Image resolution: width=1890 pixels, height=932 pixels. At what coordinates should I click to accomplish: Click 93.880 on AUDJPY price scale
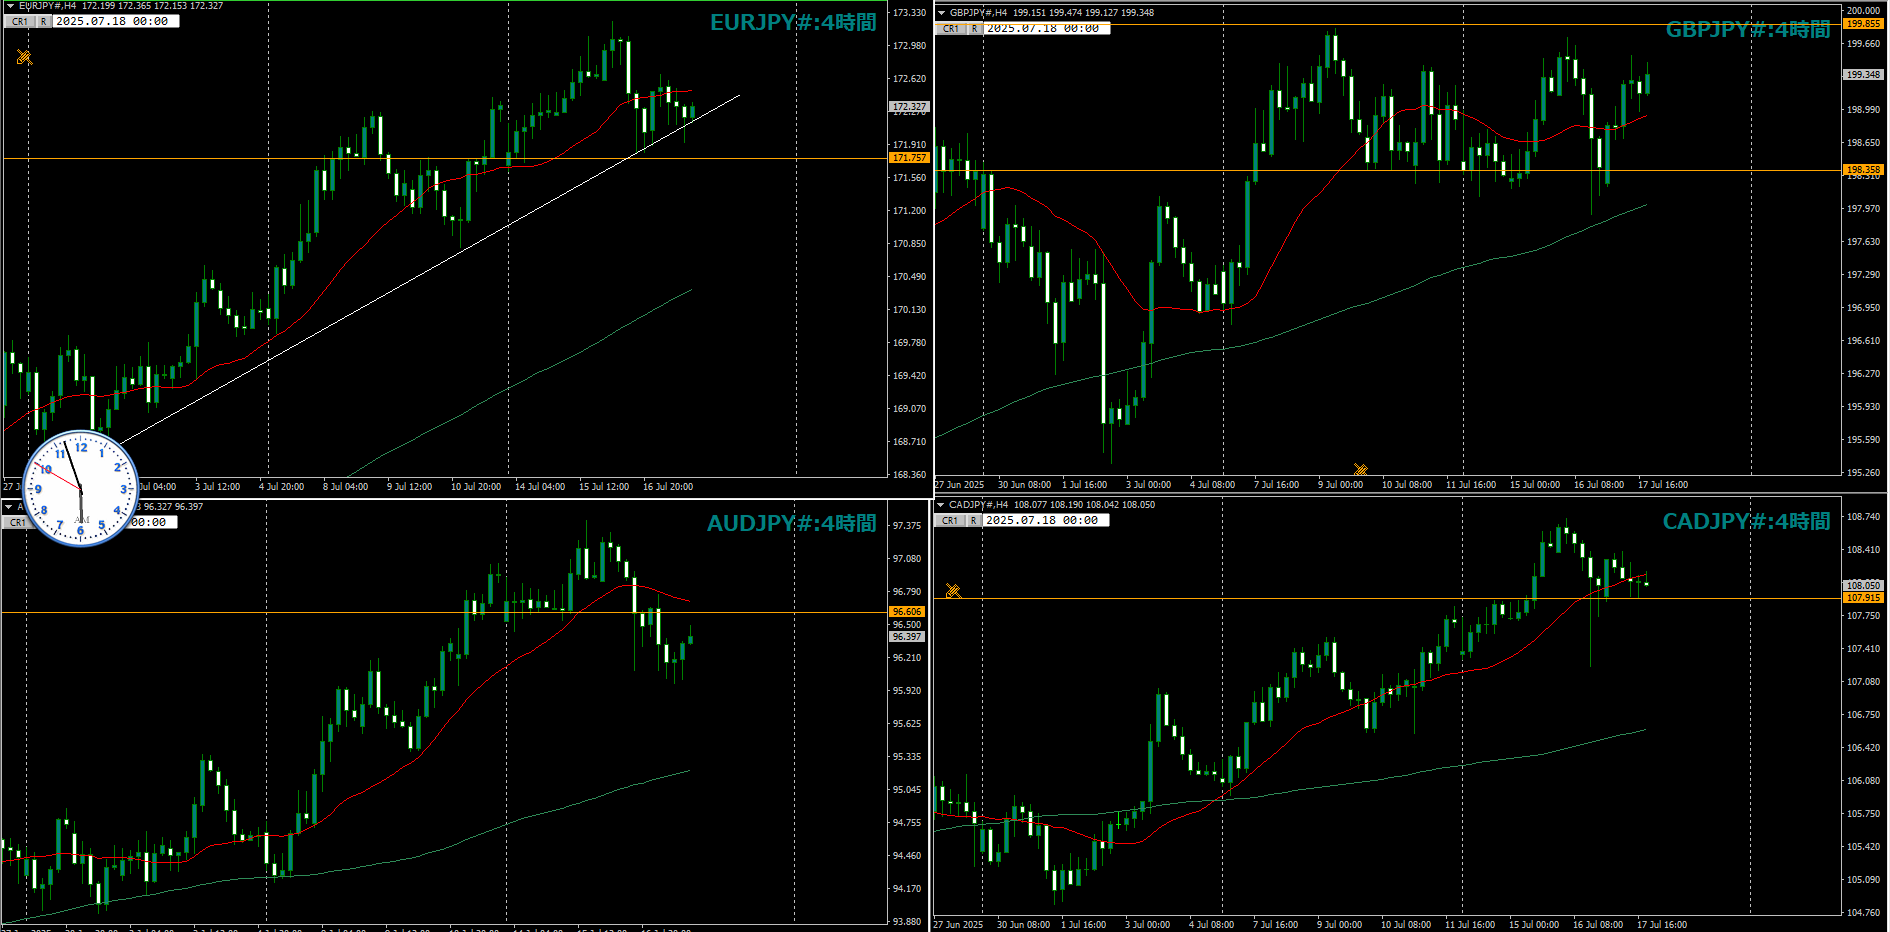tap(907, 922)
